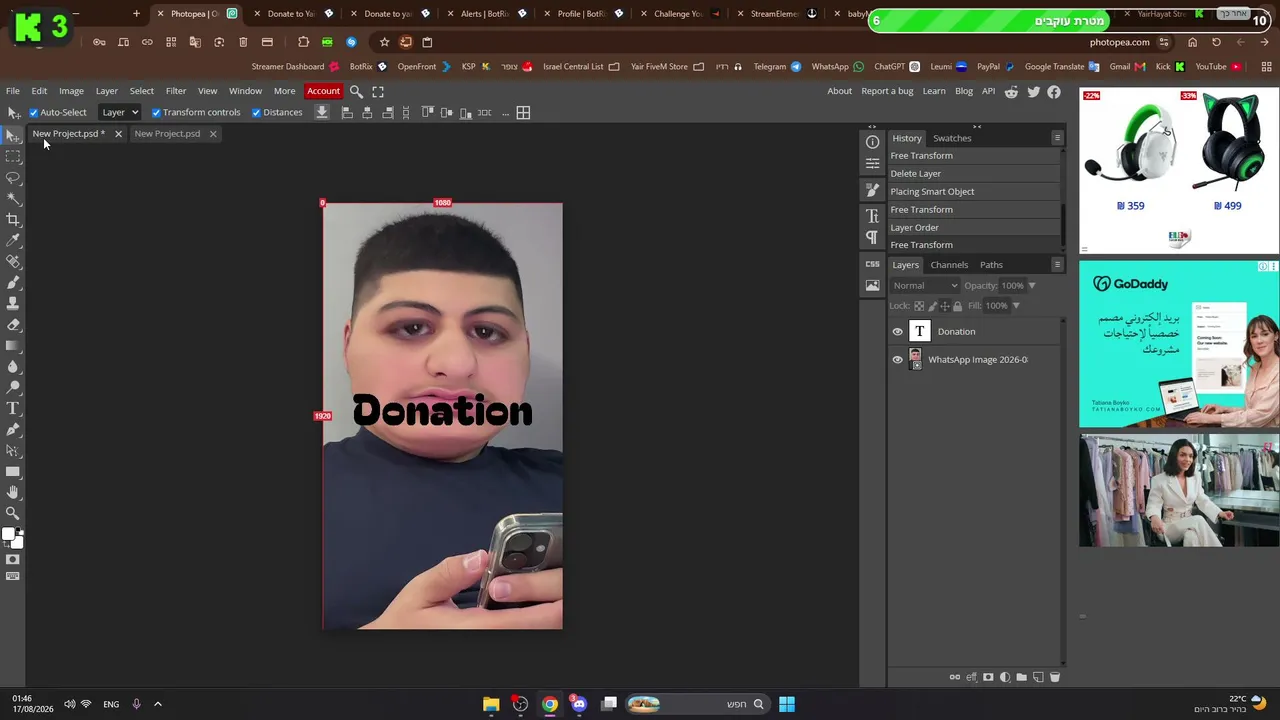The width and height of the screenshot is (1280, 720).
Task: Select the Pen tool
Action: [13, 429]
